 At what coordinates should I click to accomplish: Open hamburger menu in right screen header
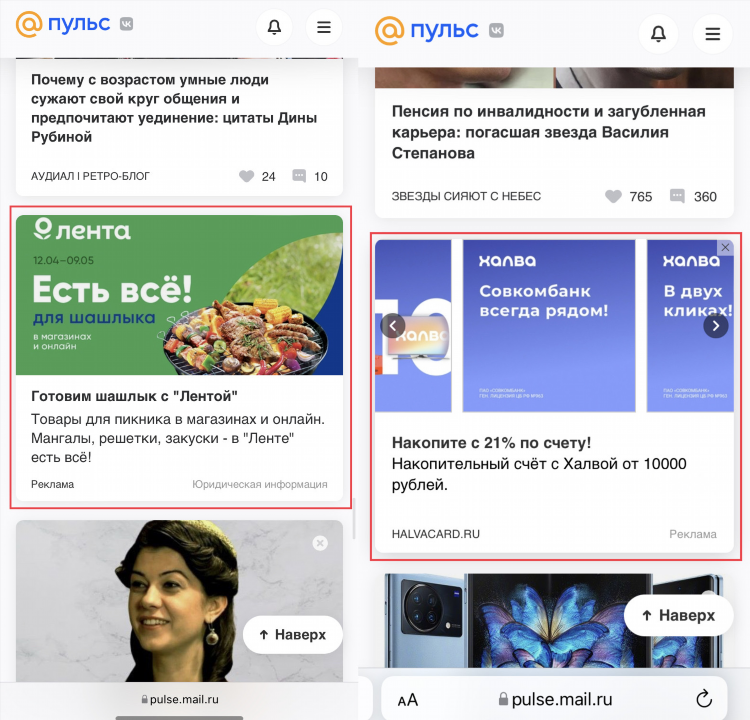coord(713,33)
